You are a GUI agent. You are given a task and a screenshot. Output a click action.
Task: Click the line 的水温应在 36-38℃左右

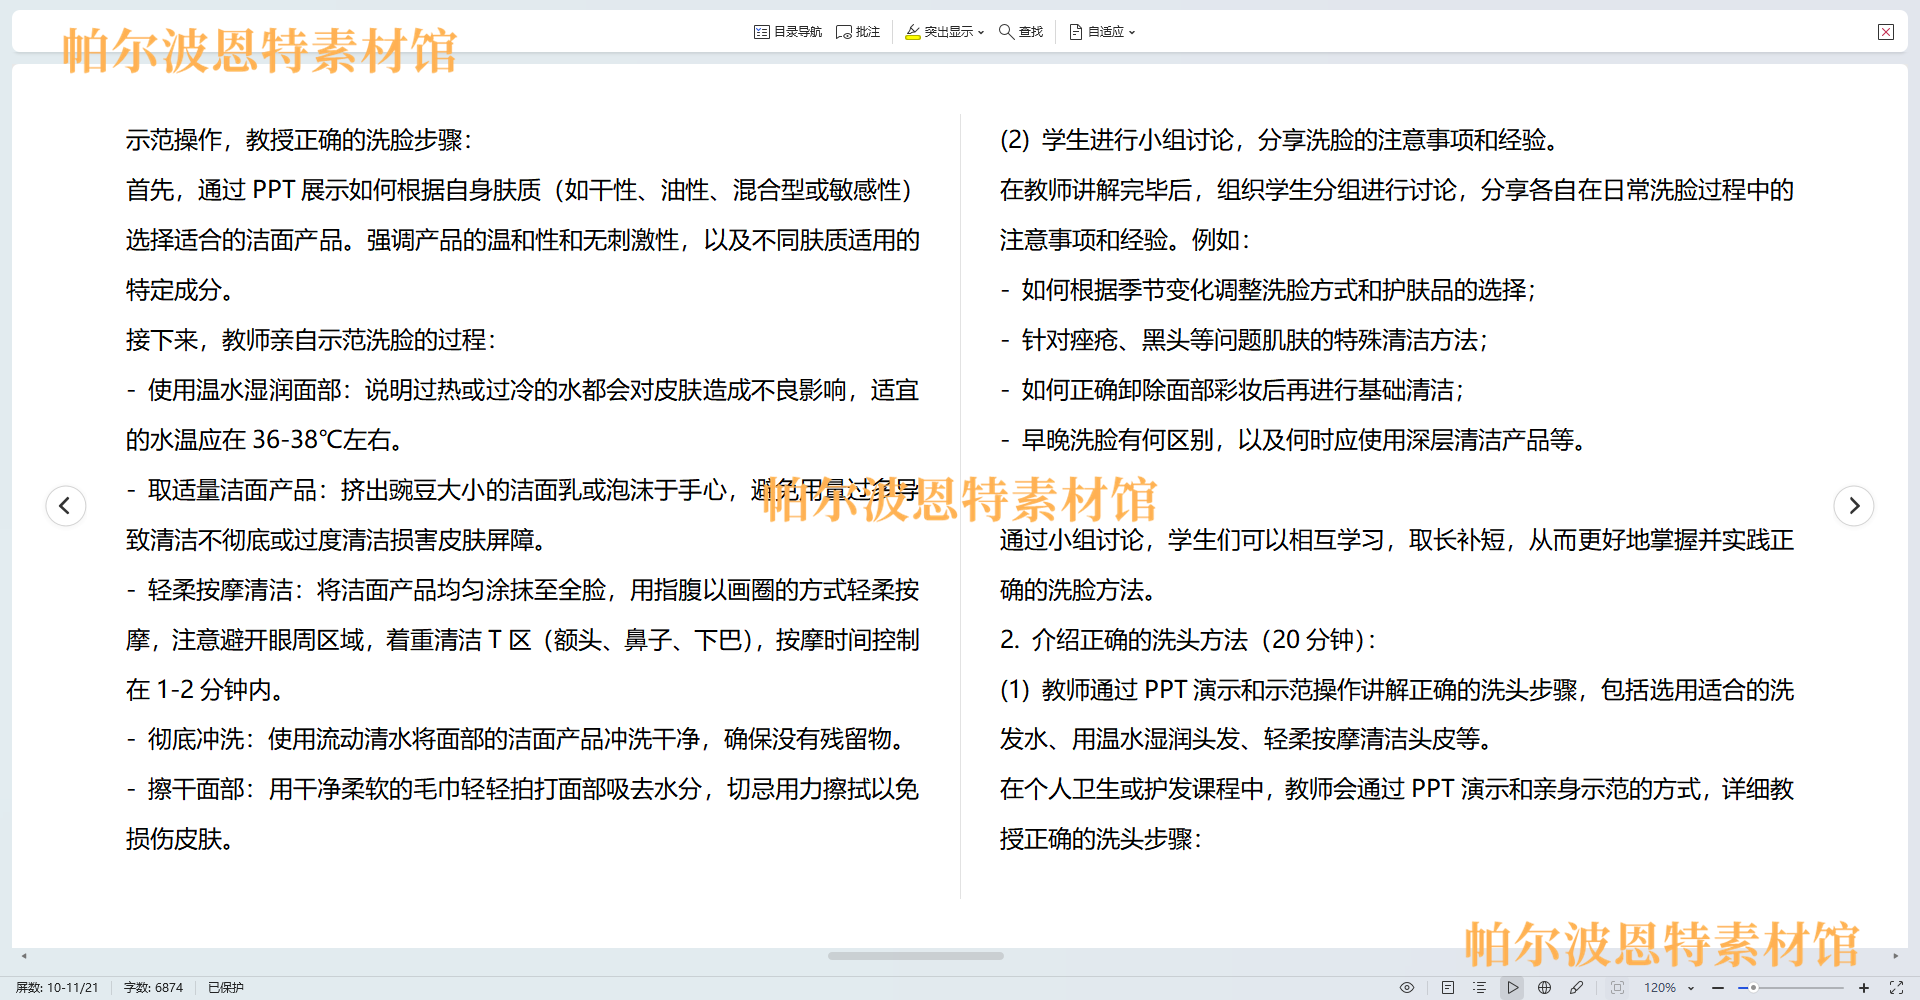click(265, 440)
